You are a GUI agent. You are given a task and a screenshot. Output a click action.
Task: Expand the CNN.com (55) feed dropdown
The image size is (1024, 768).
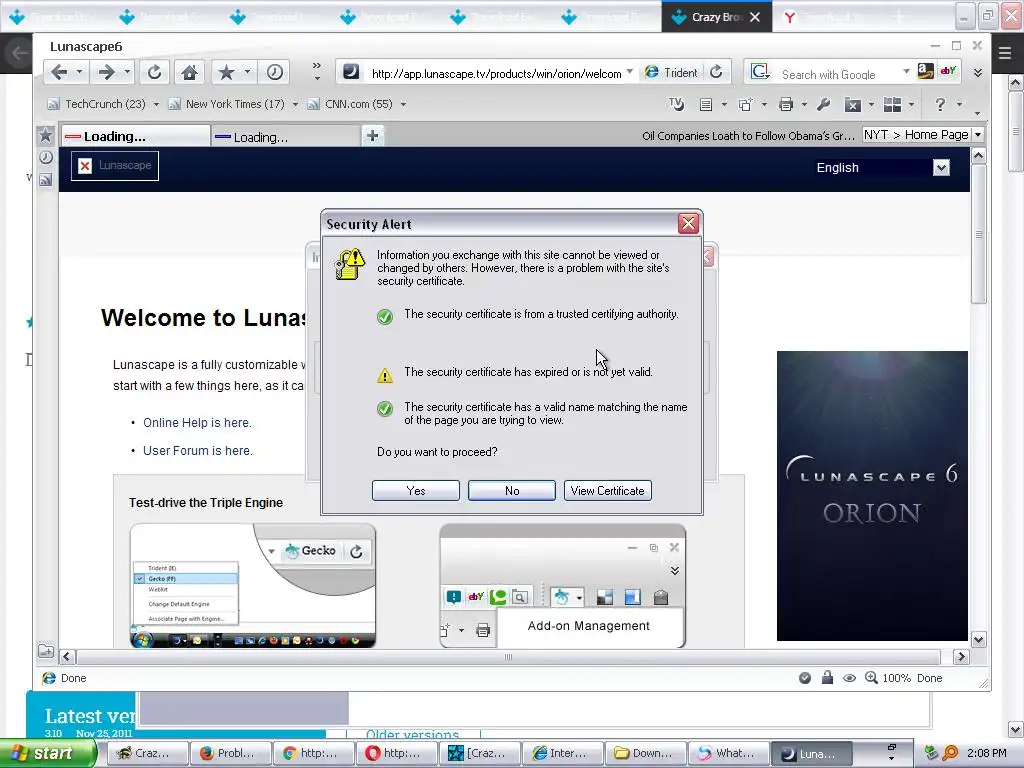point(403,104)
